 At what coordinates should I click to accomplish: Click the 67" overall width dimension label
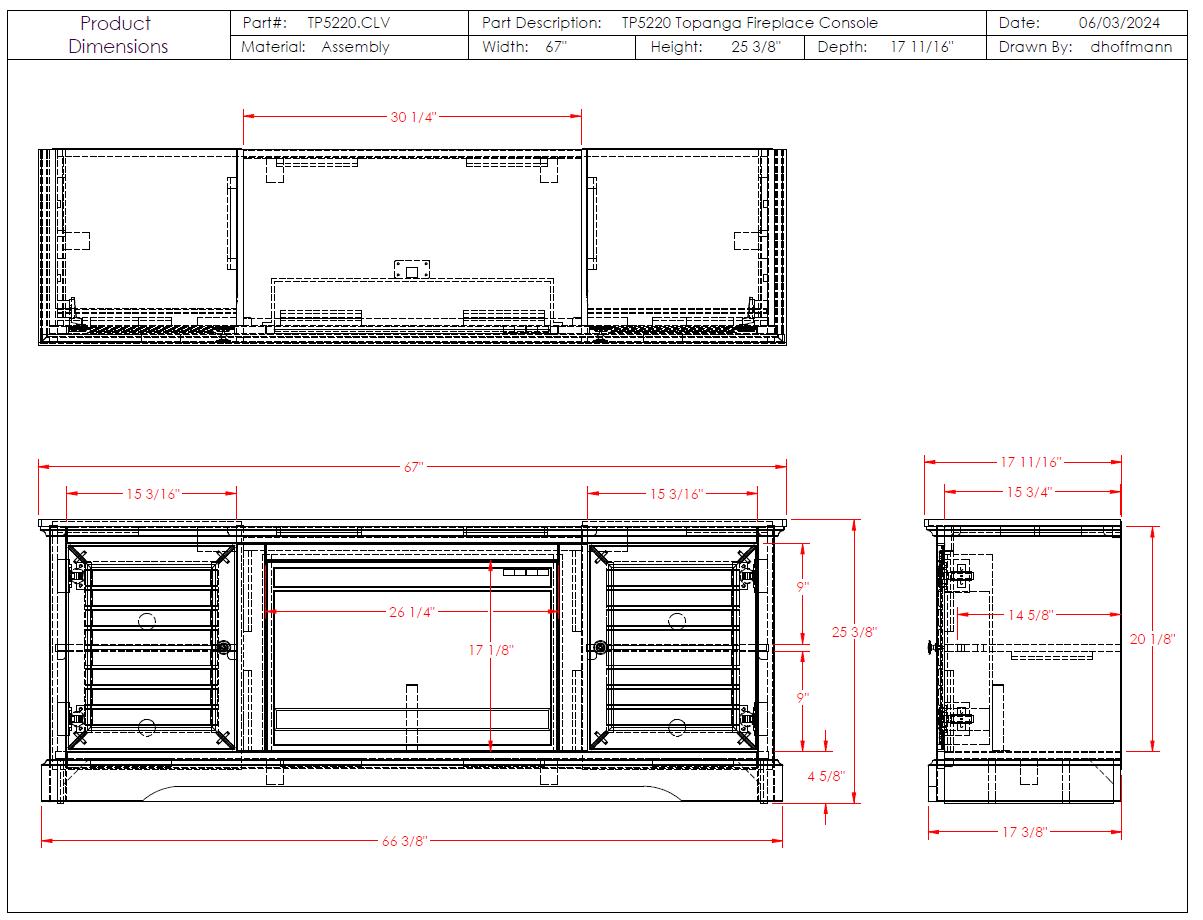pyautogui.click(x=413, y=467)
